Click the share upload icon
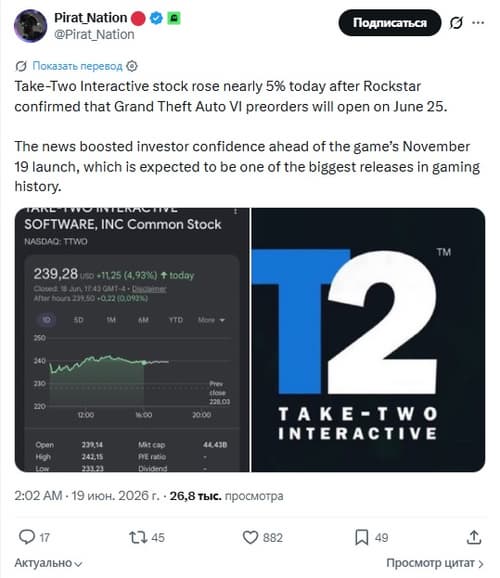The image size is (500, 578). point(474,537)
